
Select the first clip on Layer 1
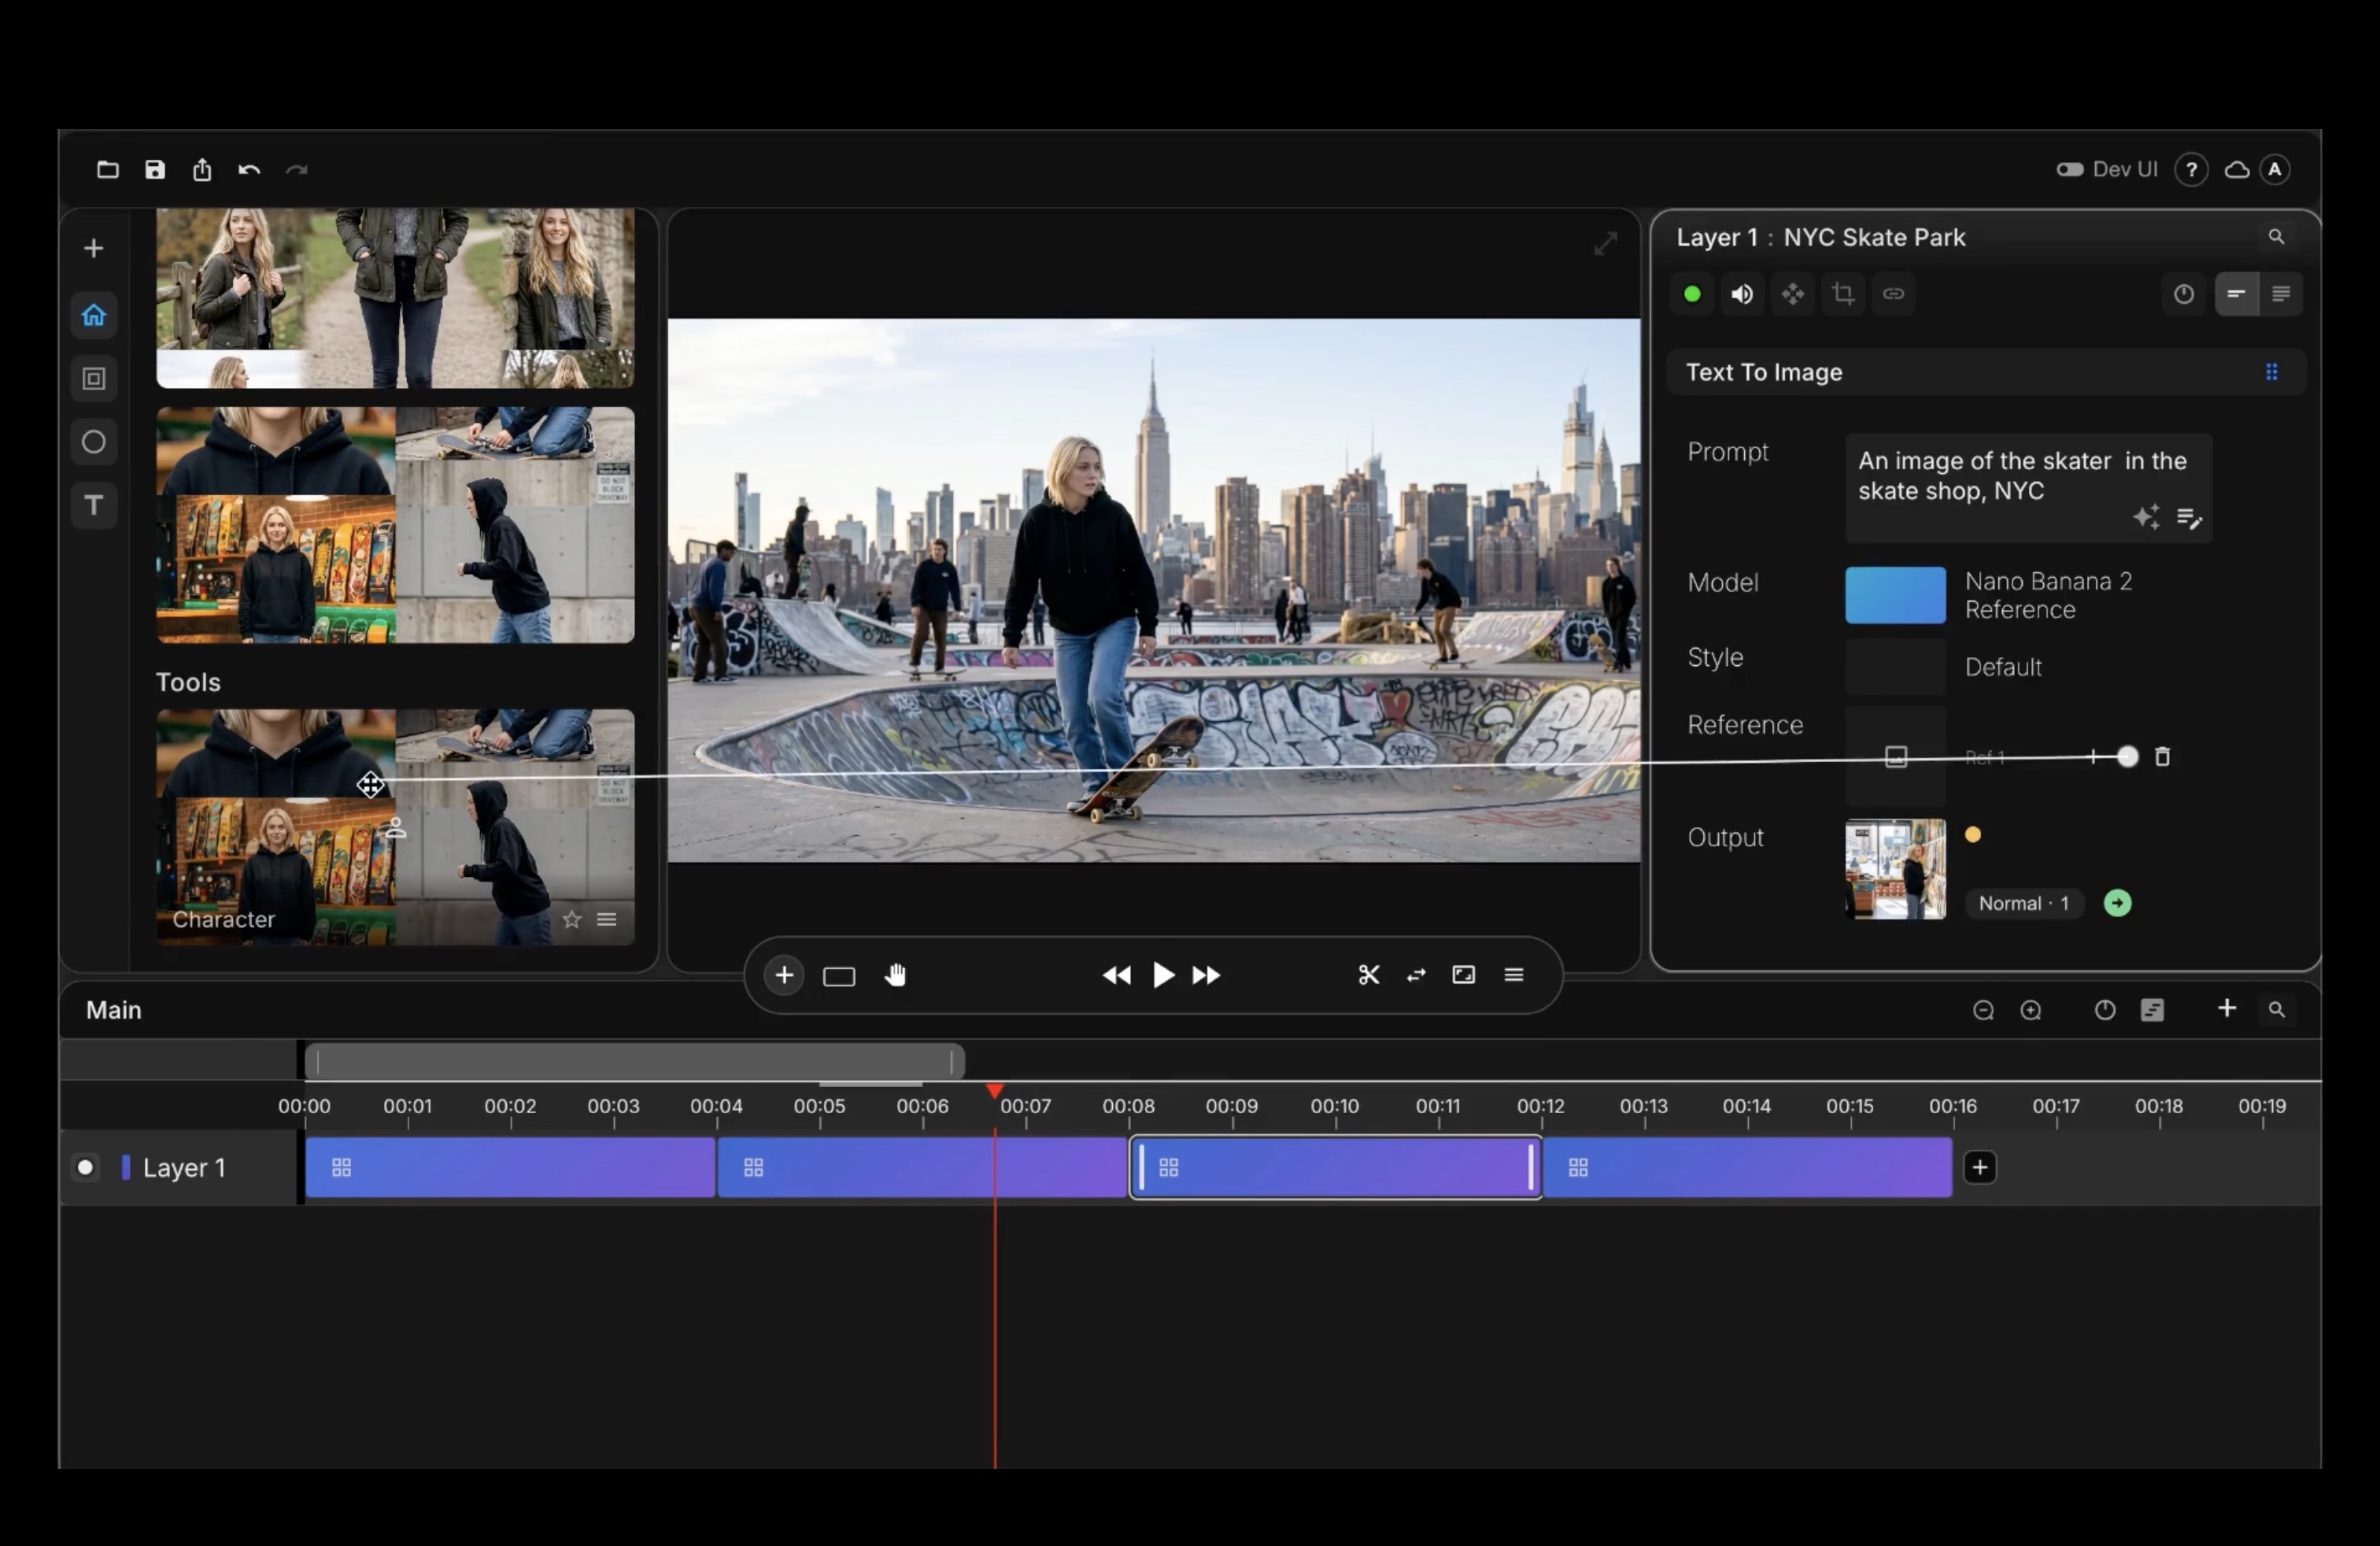tap(510, 1167)
